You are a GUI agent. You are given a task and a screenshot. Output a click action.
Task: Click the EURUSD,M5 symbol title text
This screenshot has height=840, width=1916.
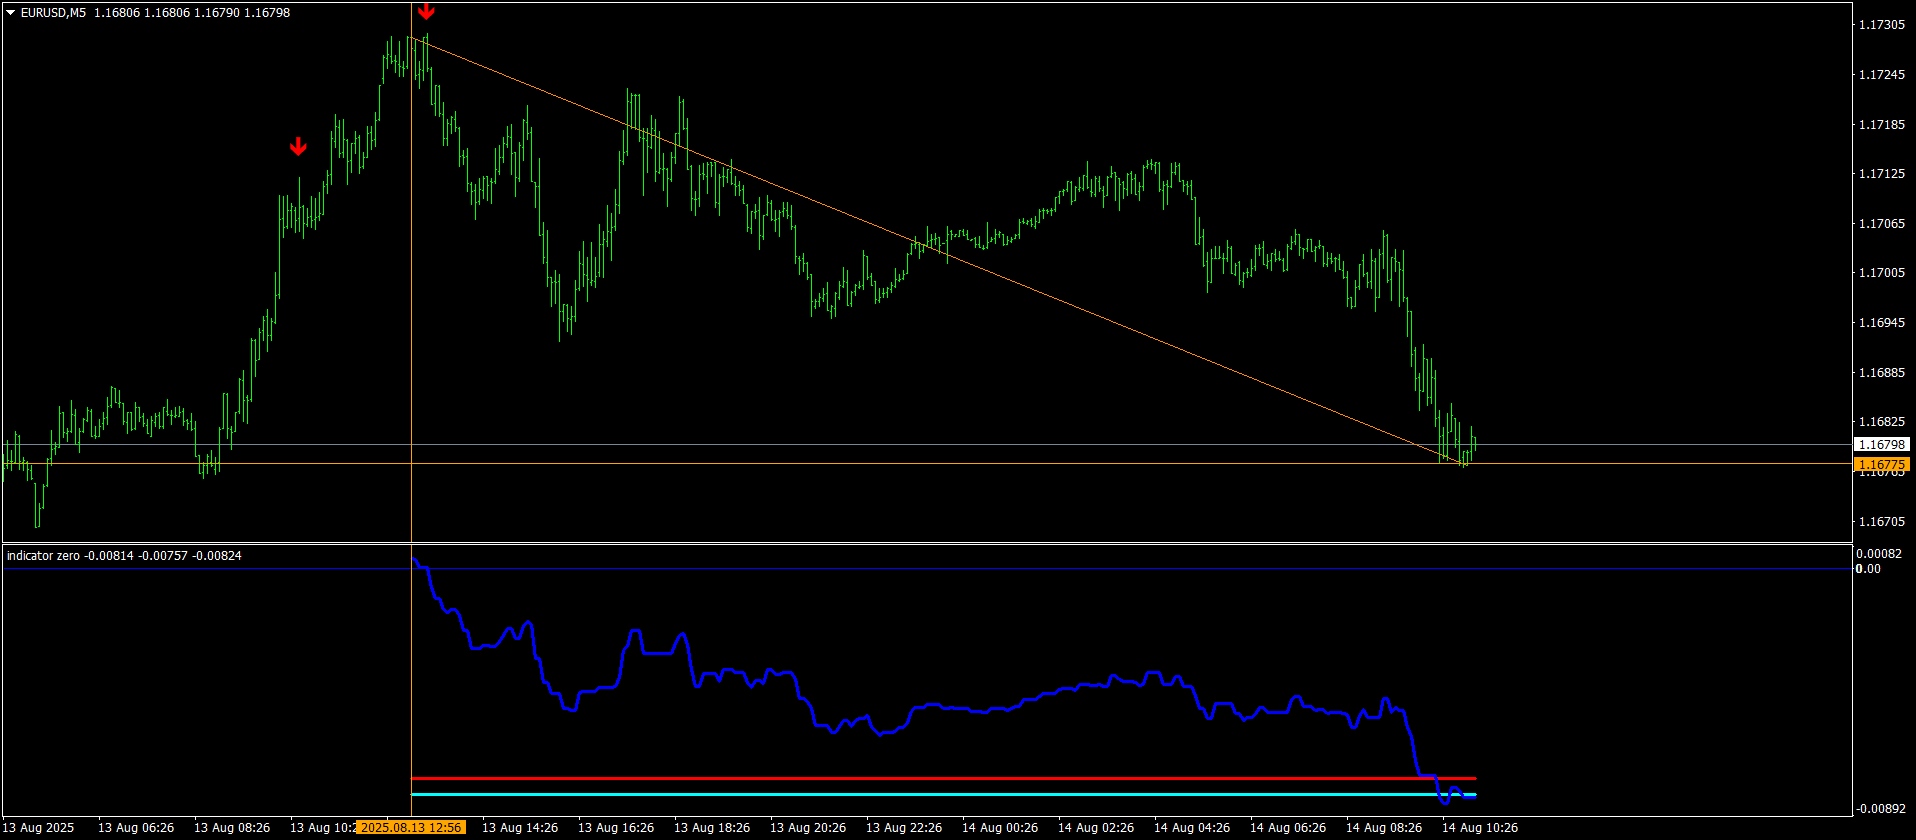53,13
